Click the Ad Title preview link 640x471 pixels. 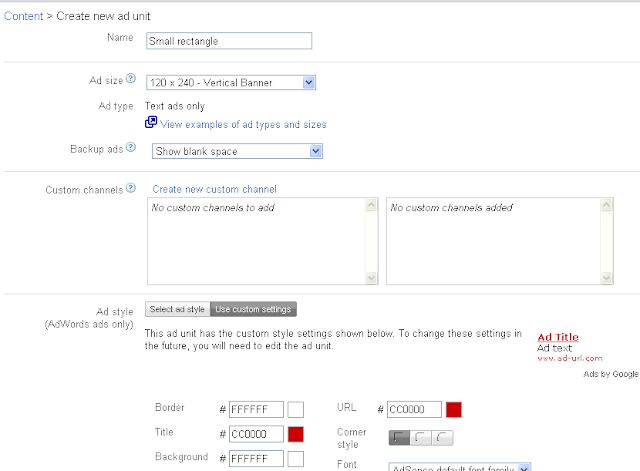coord(558,337)
